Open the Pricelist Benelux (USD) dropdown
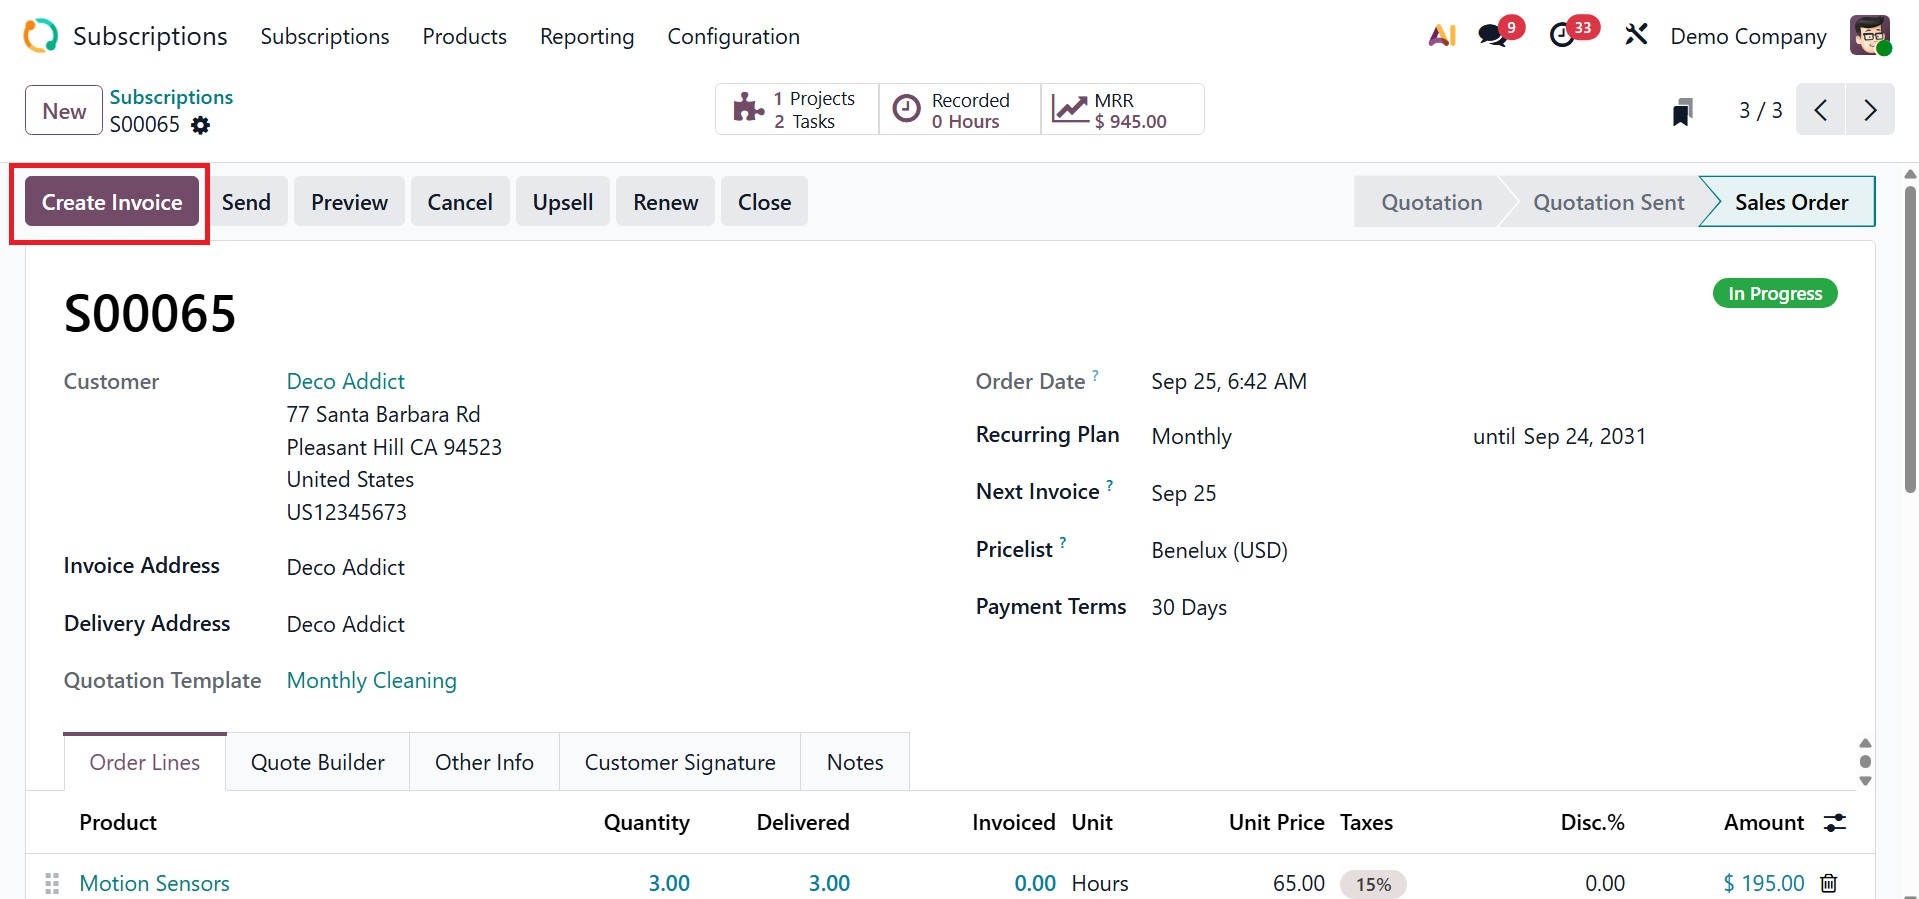Screen dimensions: 1919x899 (1219, 550)
